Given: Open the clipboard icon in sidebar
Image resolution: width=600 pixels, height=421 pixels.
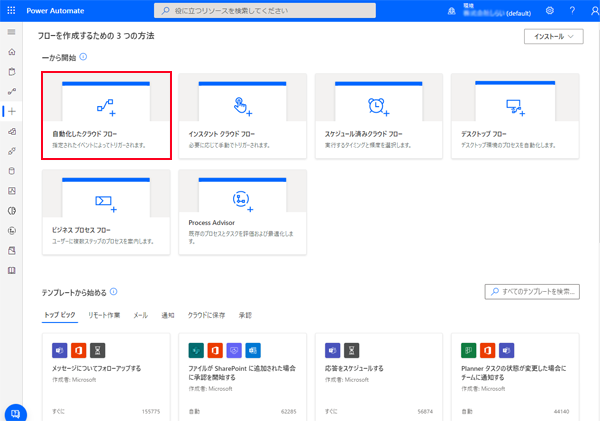Looking at the screenshot, I should coord(12,72).
